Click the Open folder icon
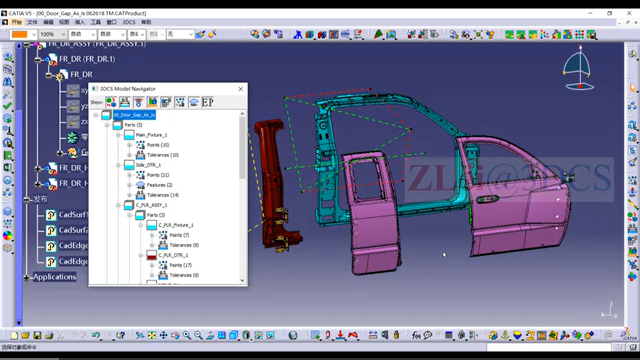 [x=25, y=336]
